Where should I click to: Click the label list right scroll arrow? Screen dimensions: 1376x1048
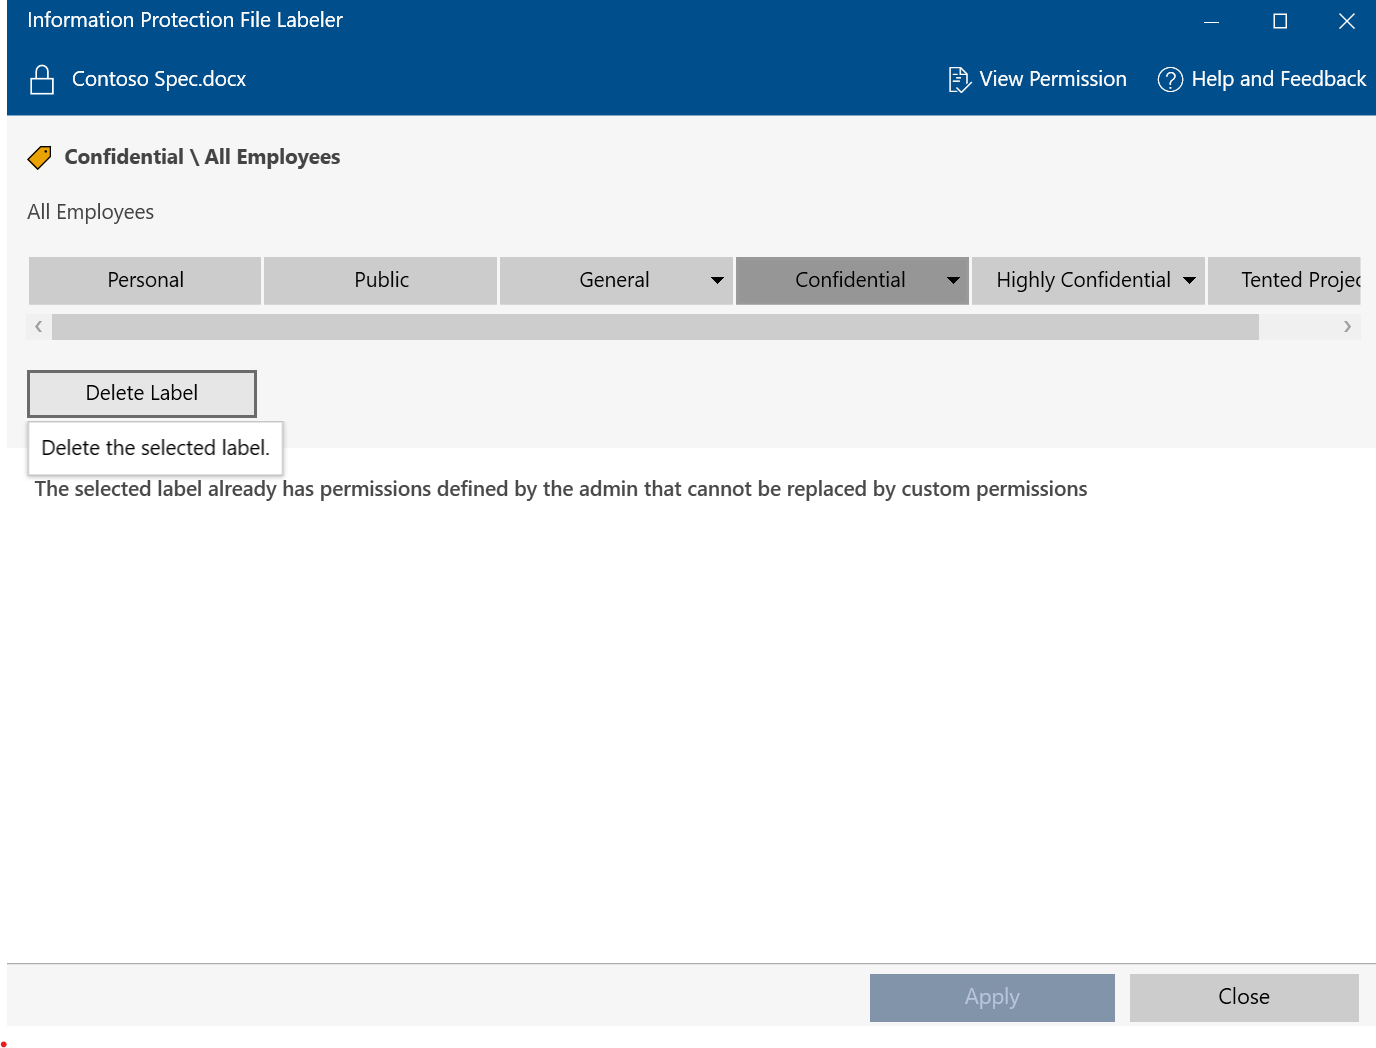click(1347, 326)
